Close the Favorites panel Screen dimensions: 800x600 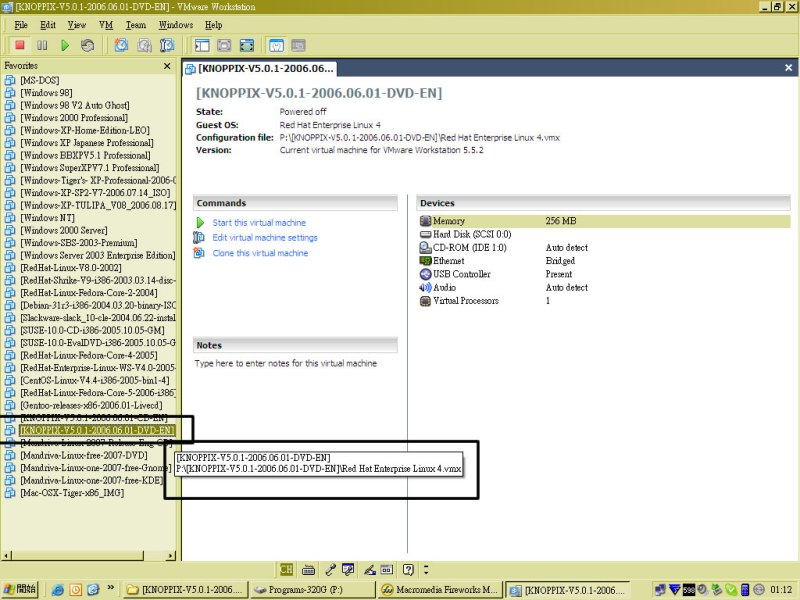(167, 66)
